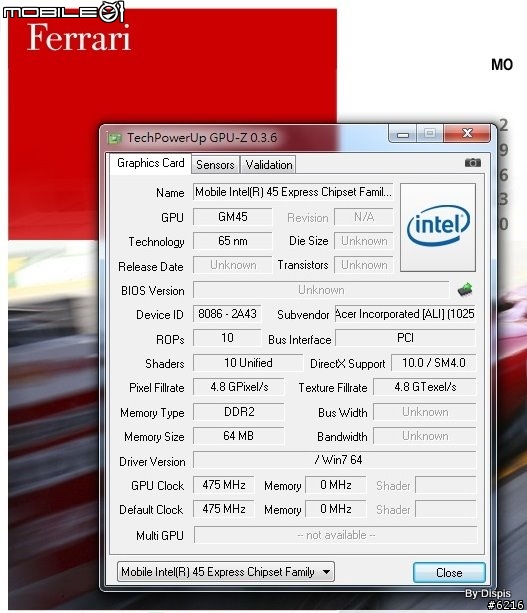Open the Validation tab
This screenshot has width=527, height=613.
click(x=269, y=165)
